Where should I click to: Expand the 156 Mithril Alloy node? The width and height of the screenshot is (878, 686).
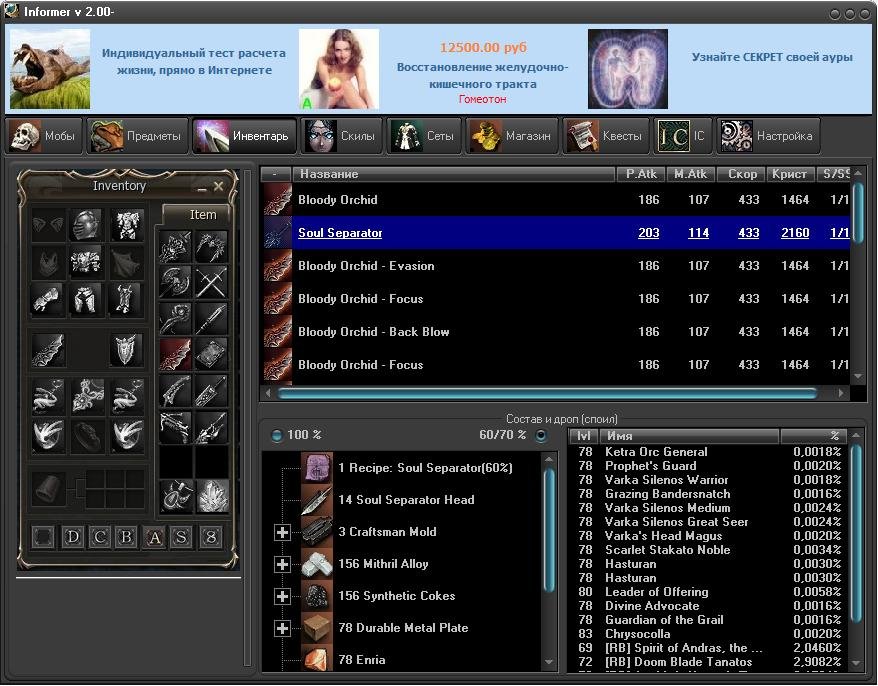click(x=282, y=564)
